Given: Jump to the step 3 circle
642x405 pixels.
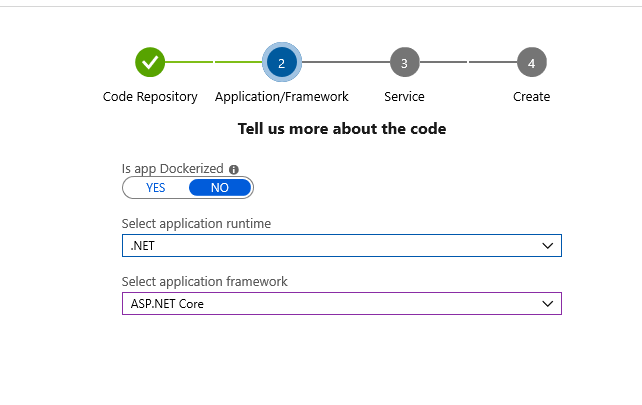Looking at the screenshot, I should 404,63.
